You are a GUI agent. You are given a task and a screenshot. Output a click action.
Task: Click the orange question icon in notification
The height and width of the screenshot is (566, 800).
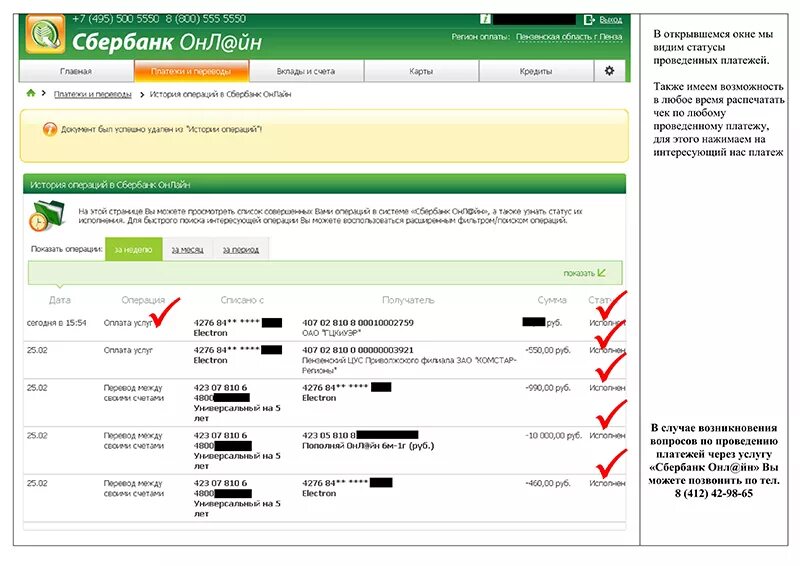click(49, 130)
